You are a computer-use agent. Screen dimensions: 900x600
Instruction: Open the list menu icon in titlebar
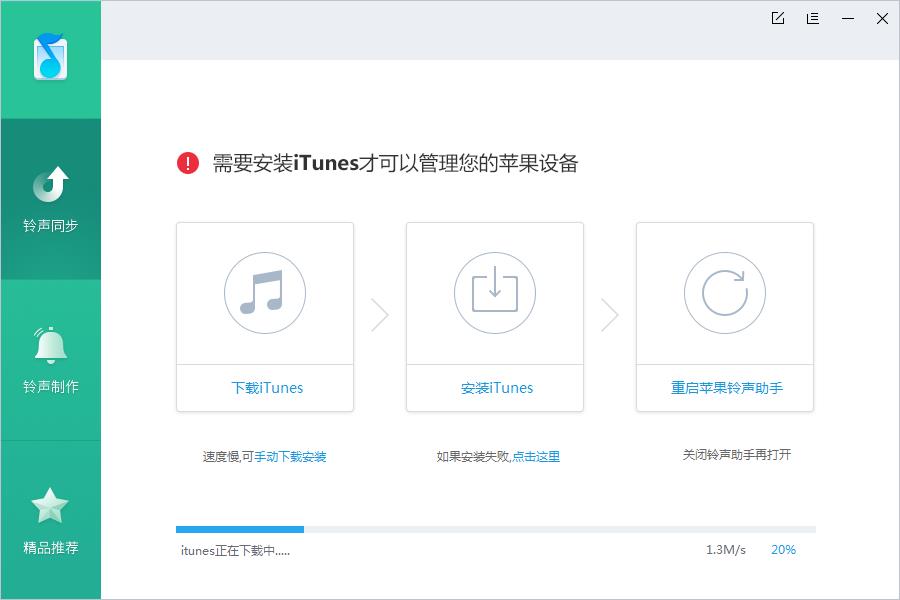812,18
